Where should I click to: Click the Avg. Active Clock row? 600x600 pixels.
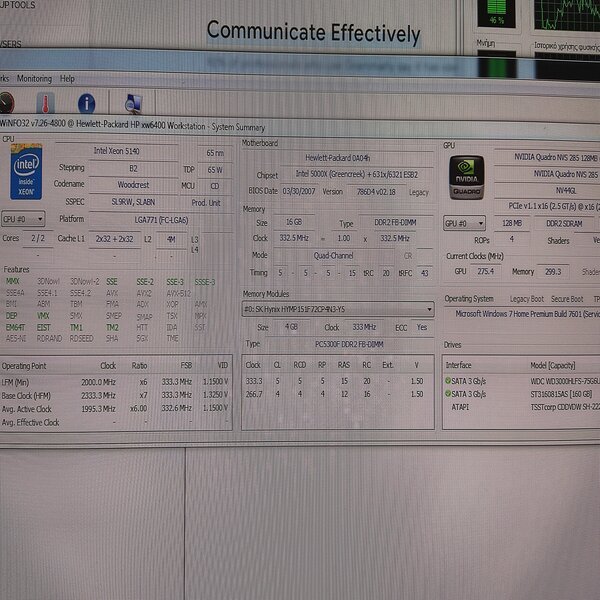[115, 409]
